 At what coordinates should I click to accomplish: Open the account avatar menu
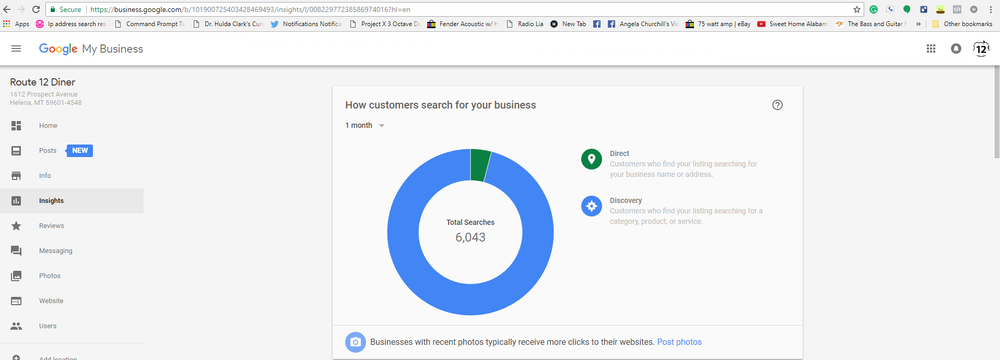coord(981,49)
